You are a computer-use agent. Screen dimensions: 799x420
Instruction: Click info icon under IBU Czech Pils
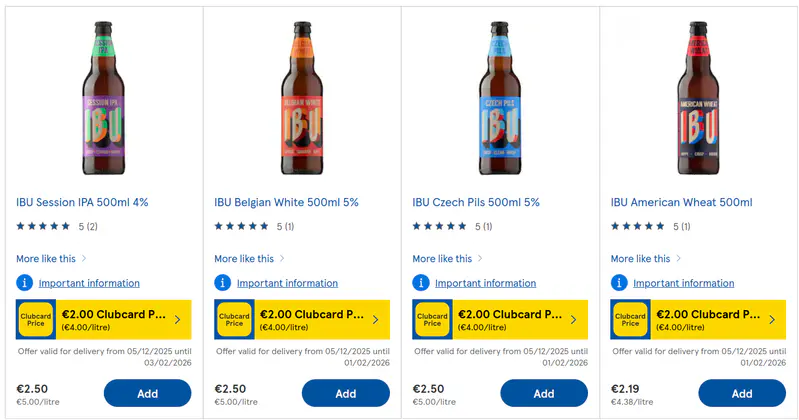[421, 283]
